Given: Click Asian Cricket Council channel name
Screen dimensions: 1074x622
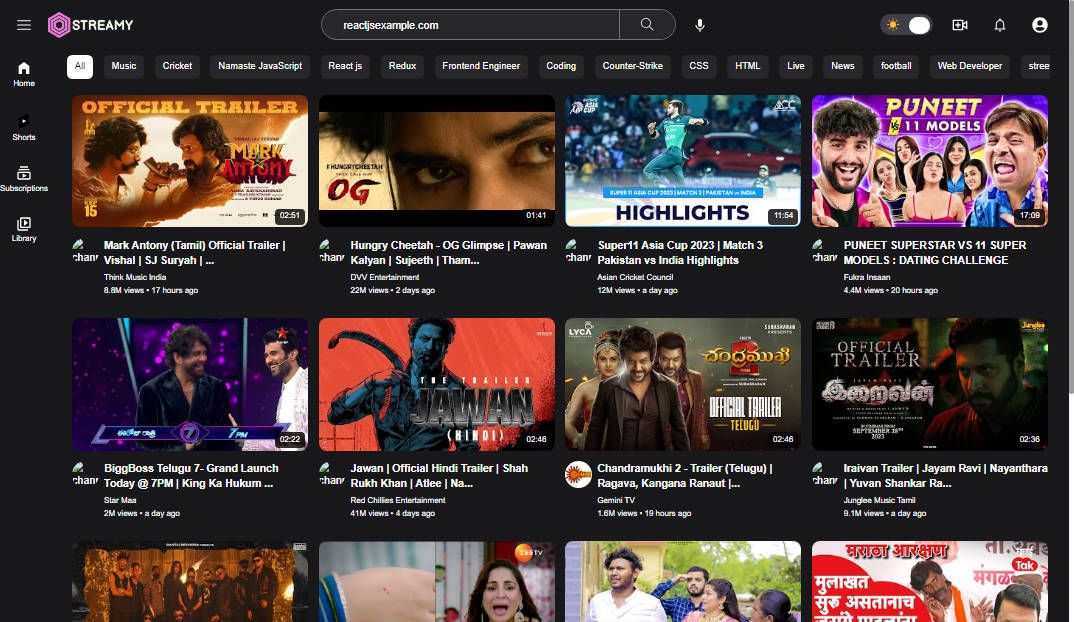Looking at the screenshot, I should (635, 277).
